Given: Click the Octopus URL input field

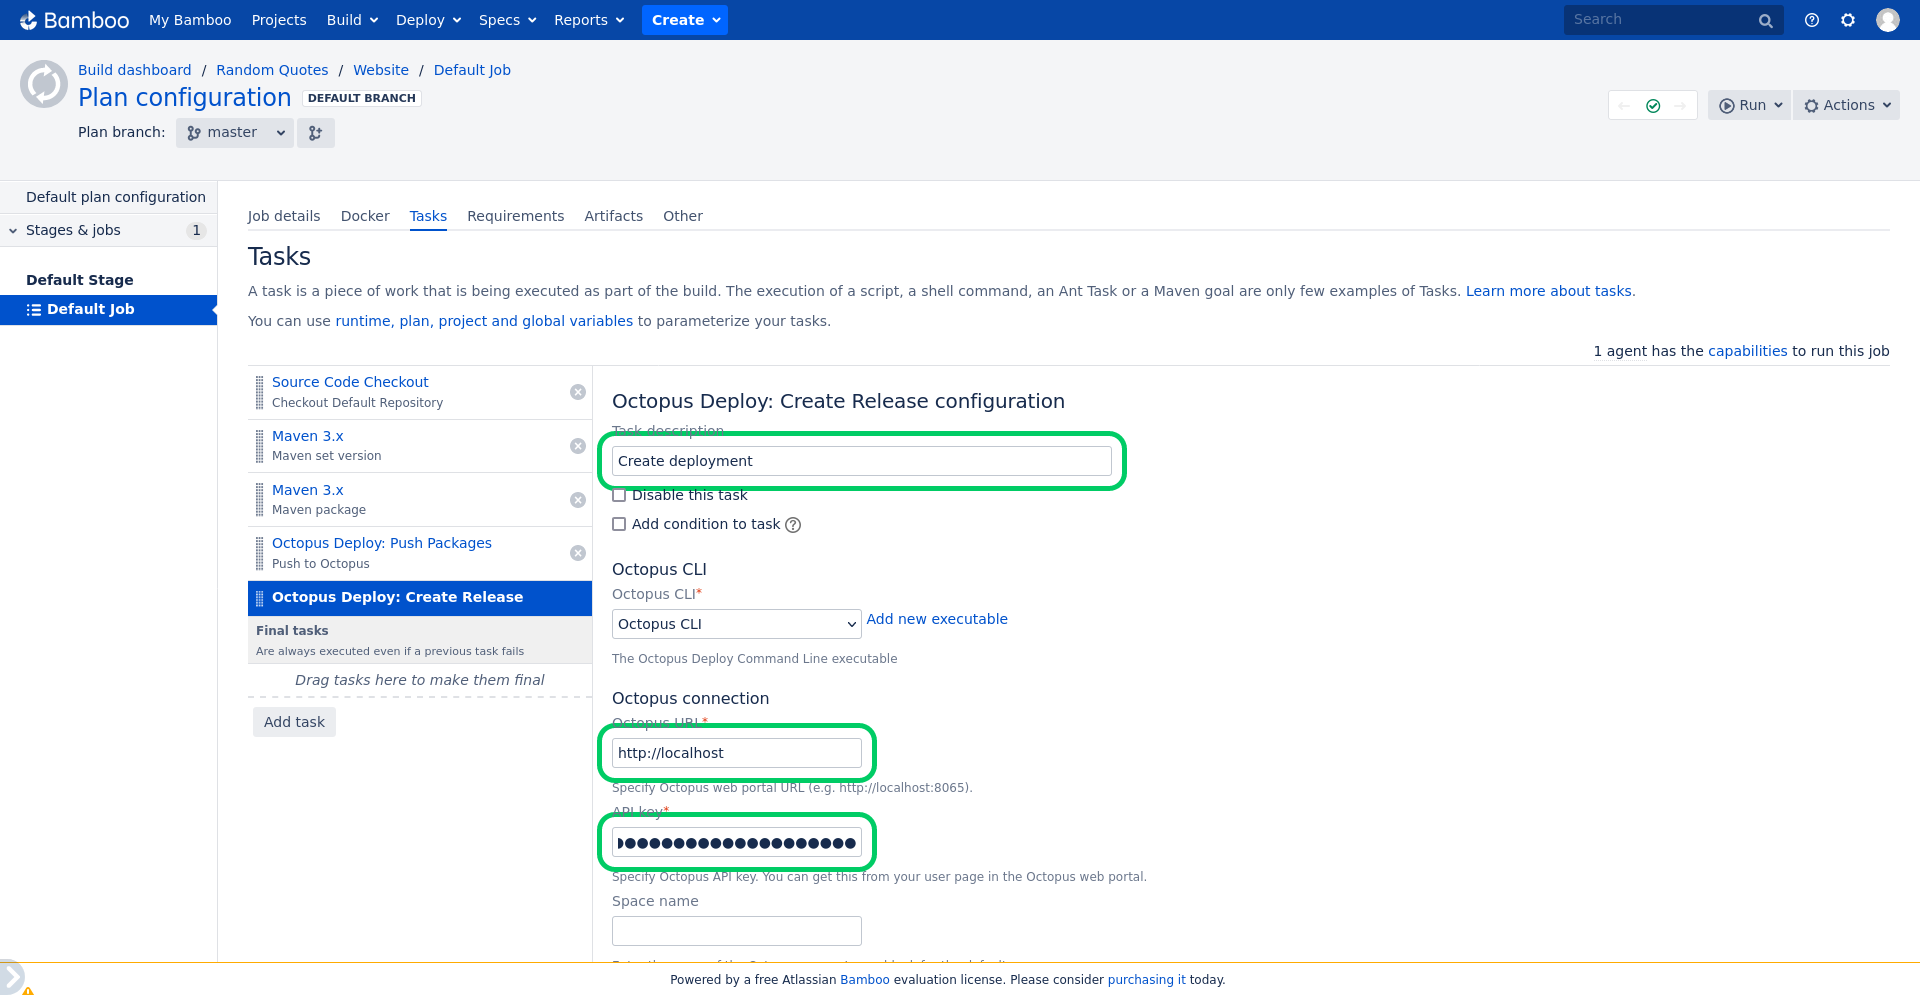Looking at the screenshot, I should pyautogui.click(x=737, y=753).
